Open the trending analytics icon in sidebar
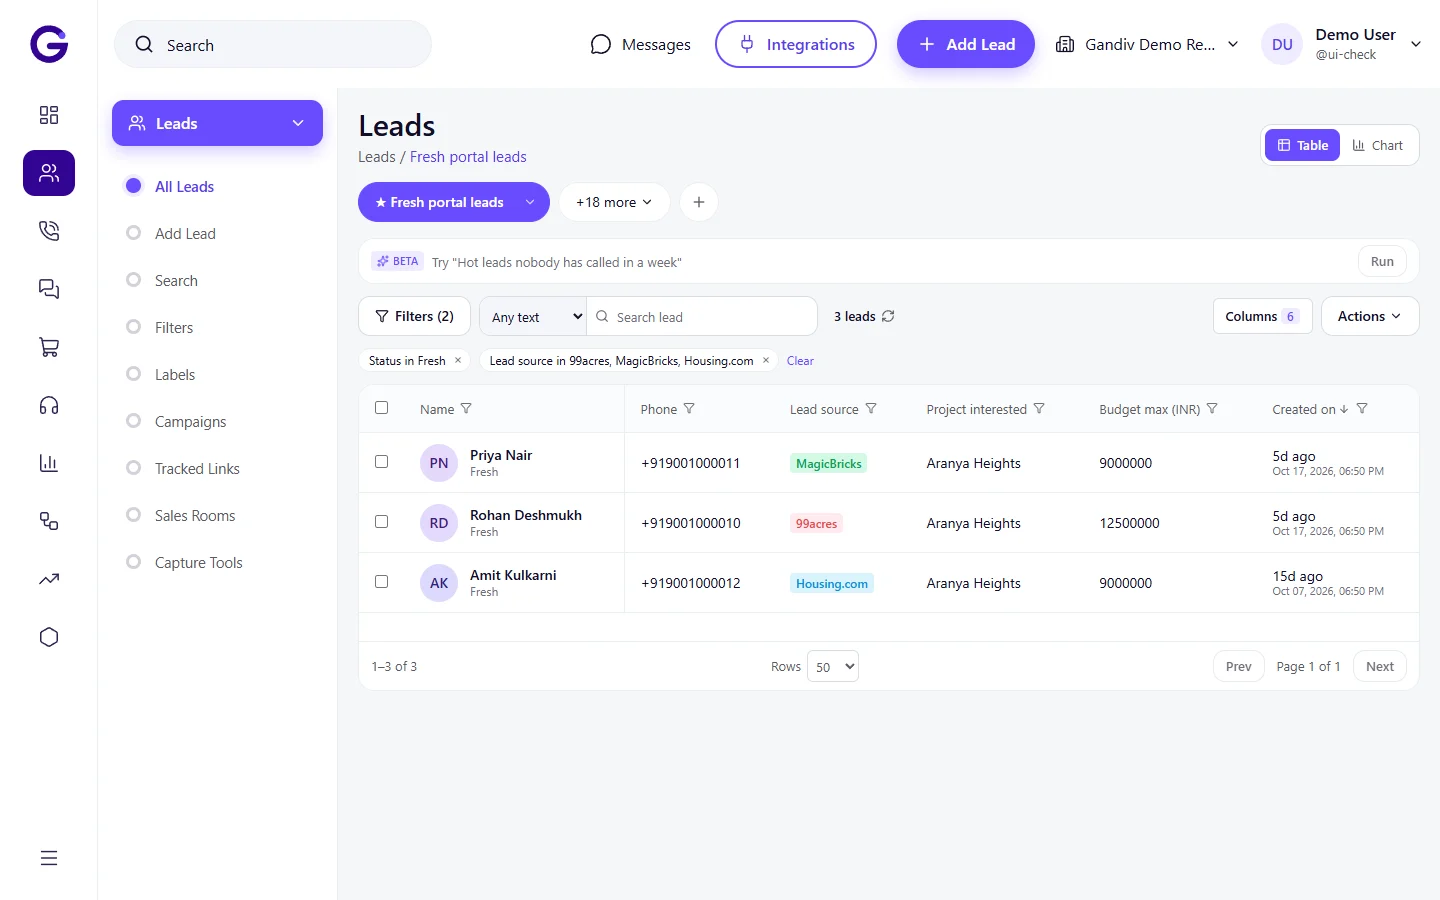This screenshot has height=900, width=1440. (x=49, y=579)
